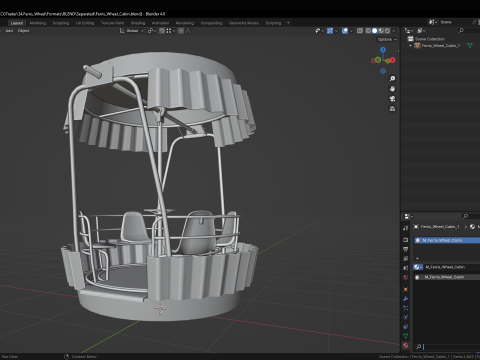Select wireframe viewport shading
480x360 pixels.
pos(368,31)
